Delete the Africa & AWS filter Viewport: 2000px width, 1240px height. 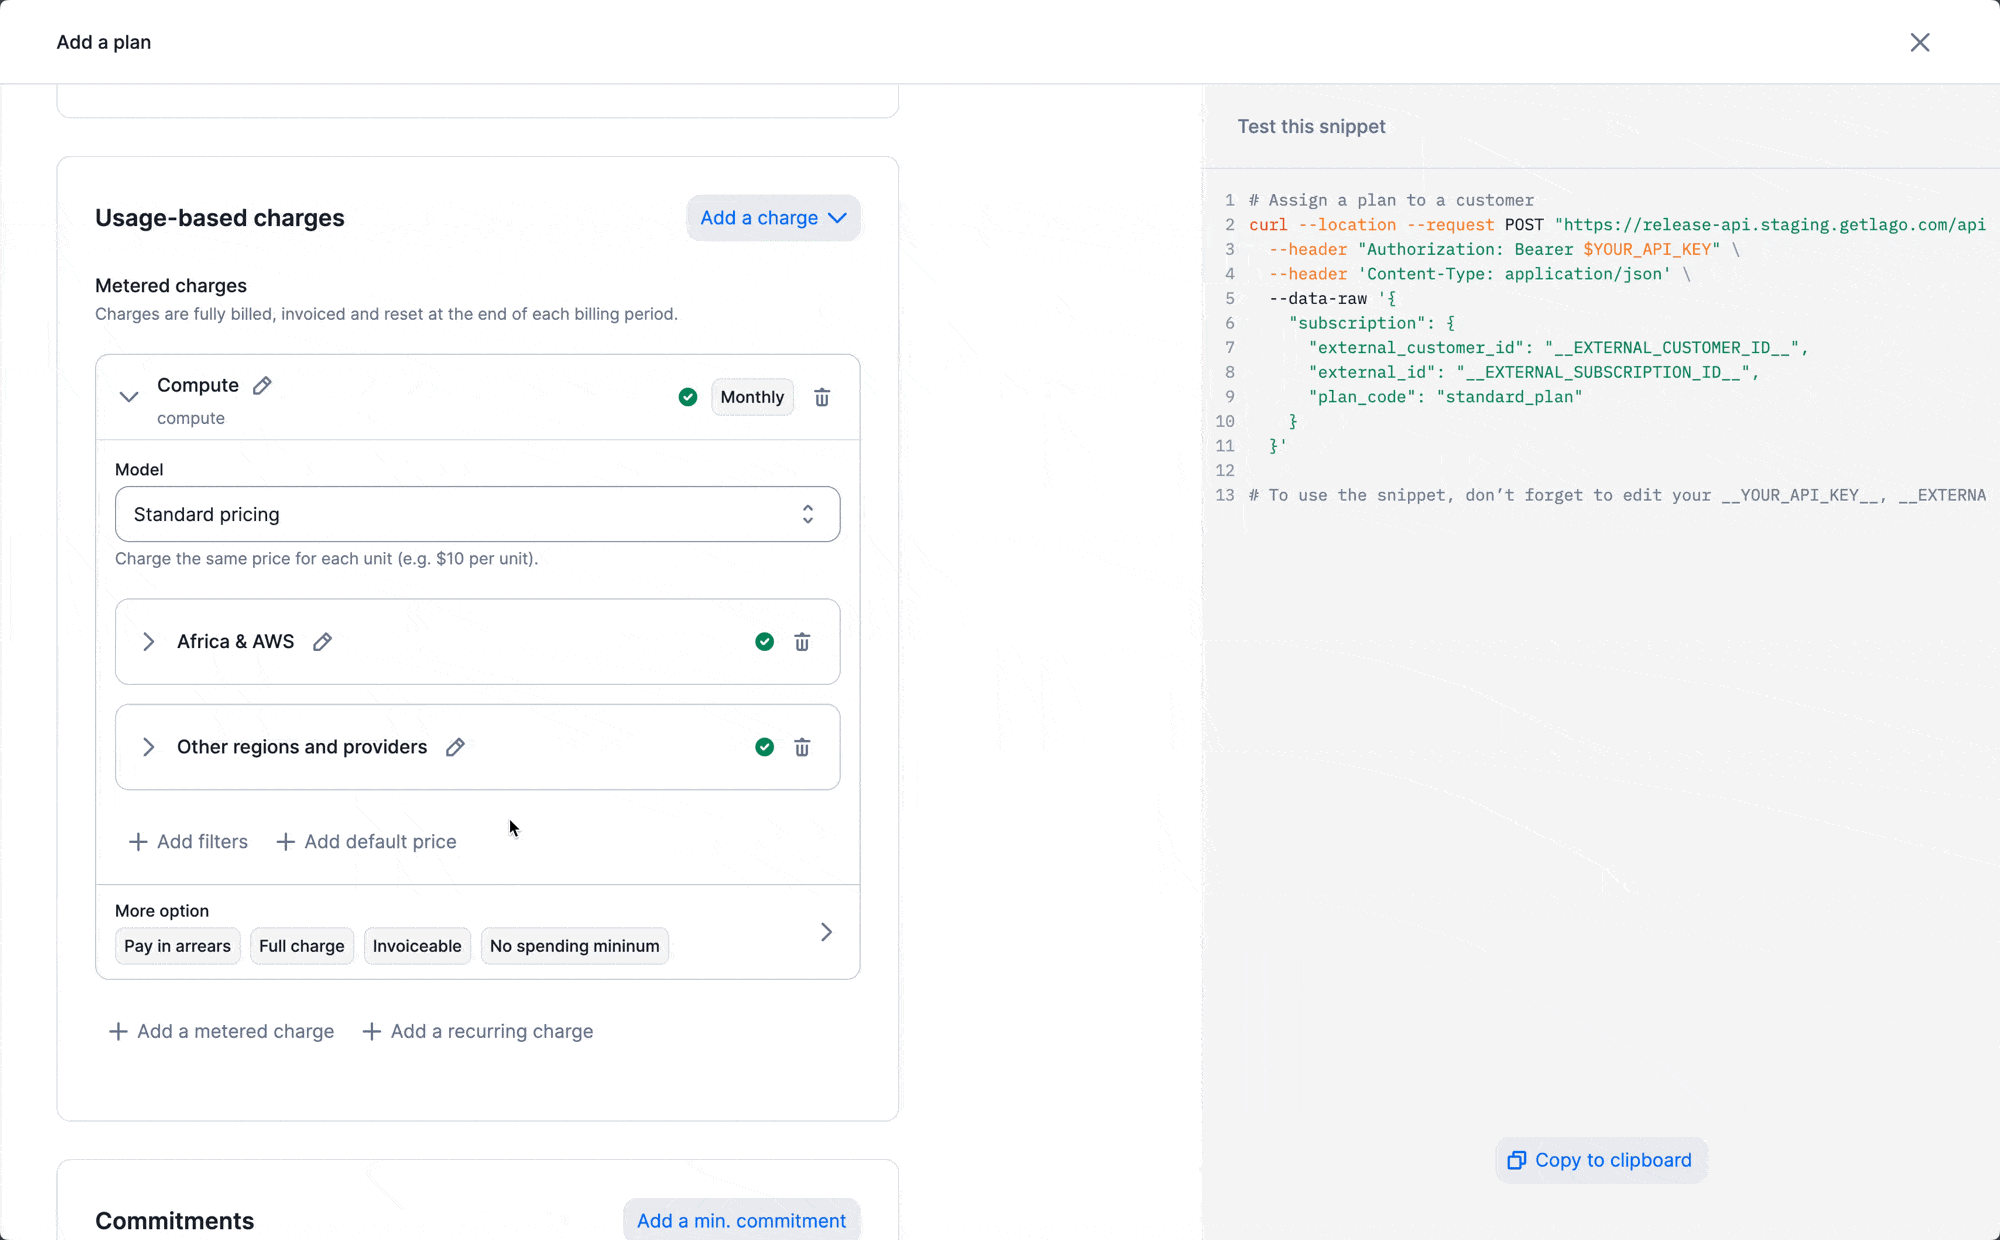pos(802,642)
